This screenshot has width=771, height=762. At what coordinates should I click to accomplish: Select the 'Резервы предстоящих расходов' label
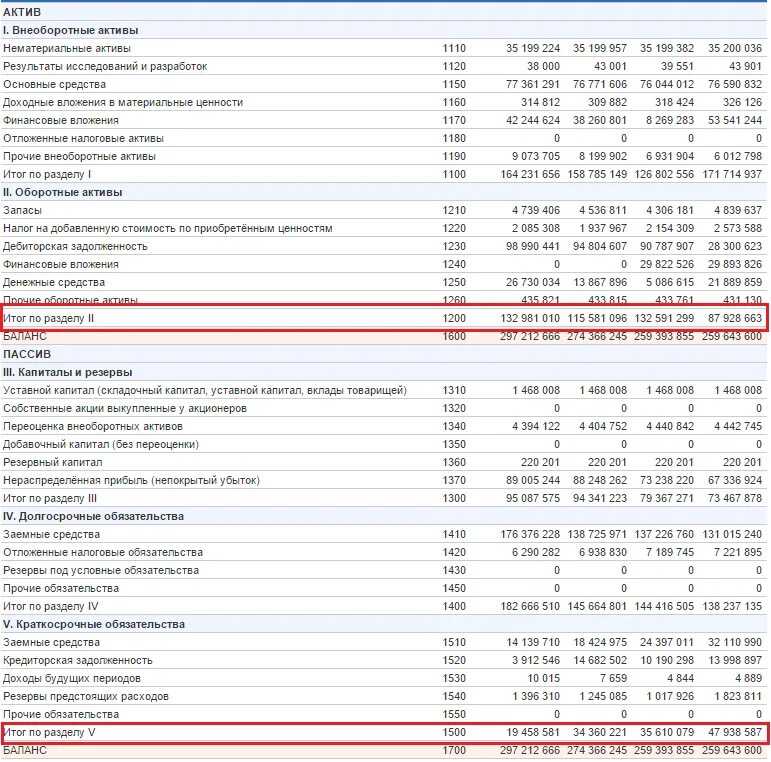[86, 696]
